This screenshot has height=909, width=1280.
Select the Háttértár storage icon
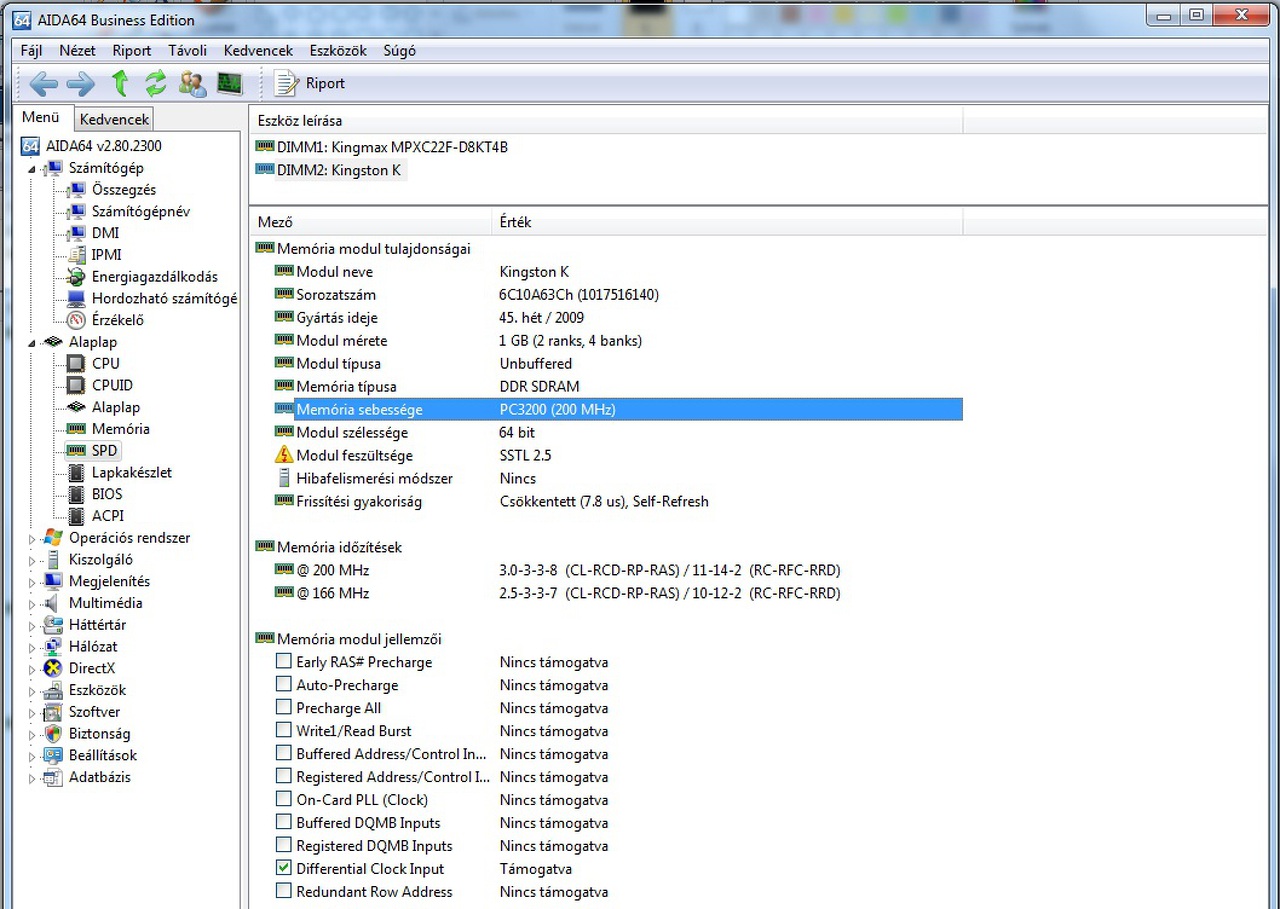pos(53,625)
